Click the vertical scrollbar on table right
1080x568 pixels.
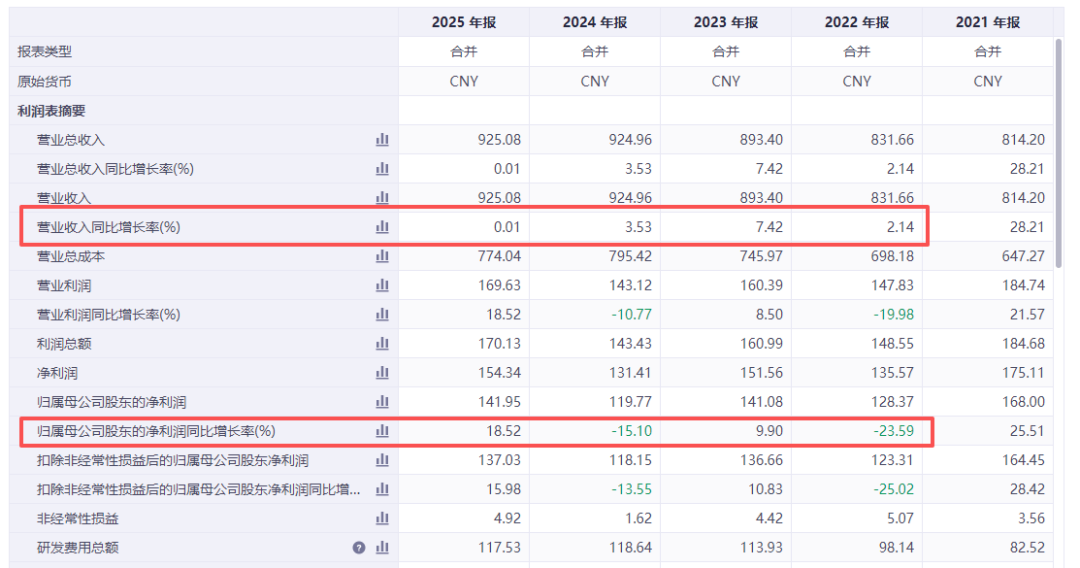(x=1059, y=154)
